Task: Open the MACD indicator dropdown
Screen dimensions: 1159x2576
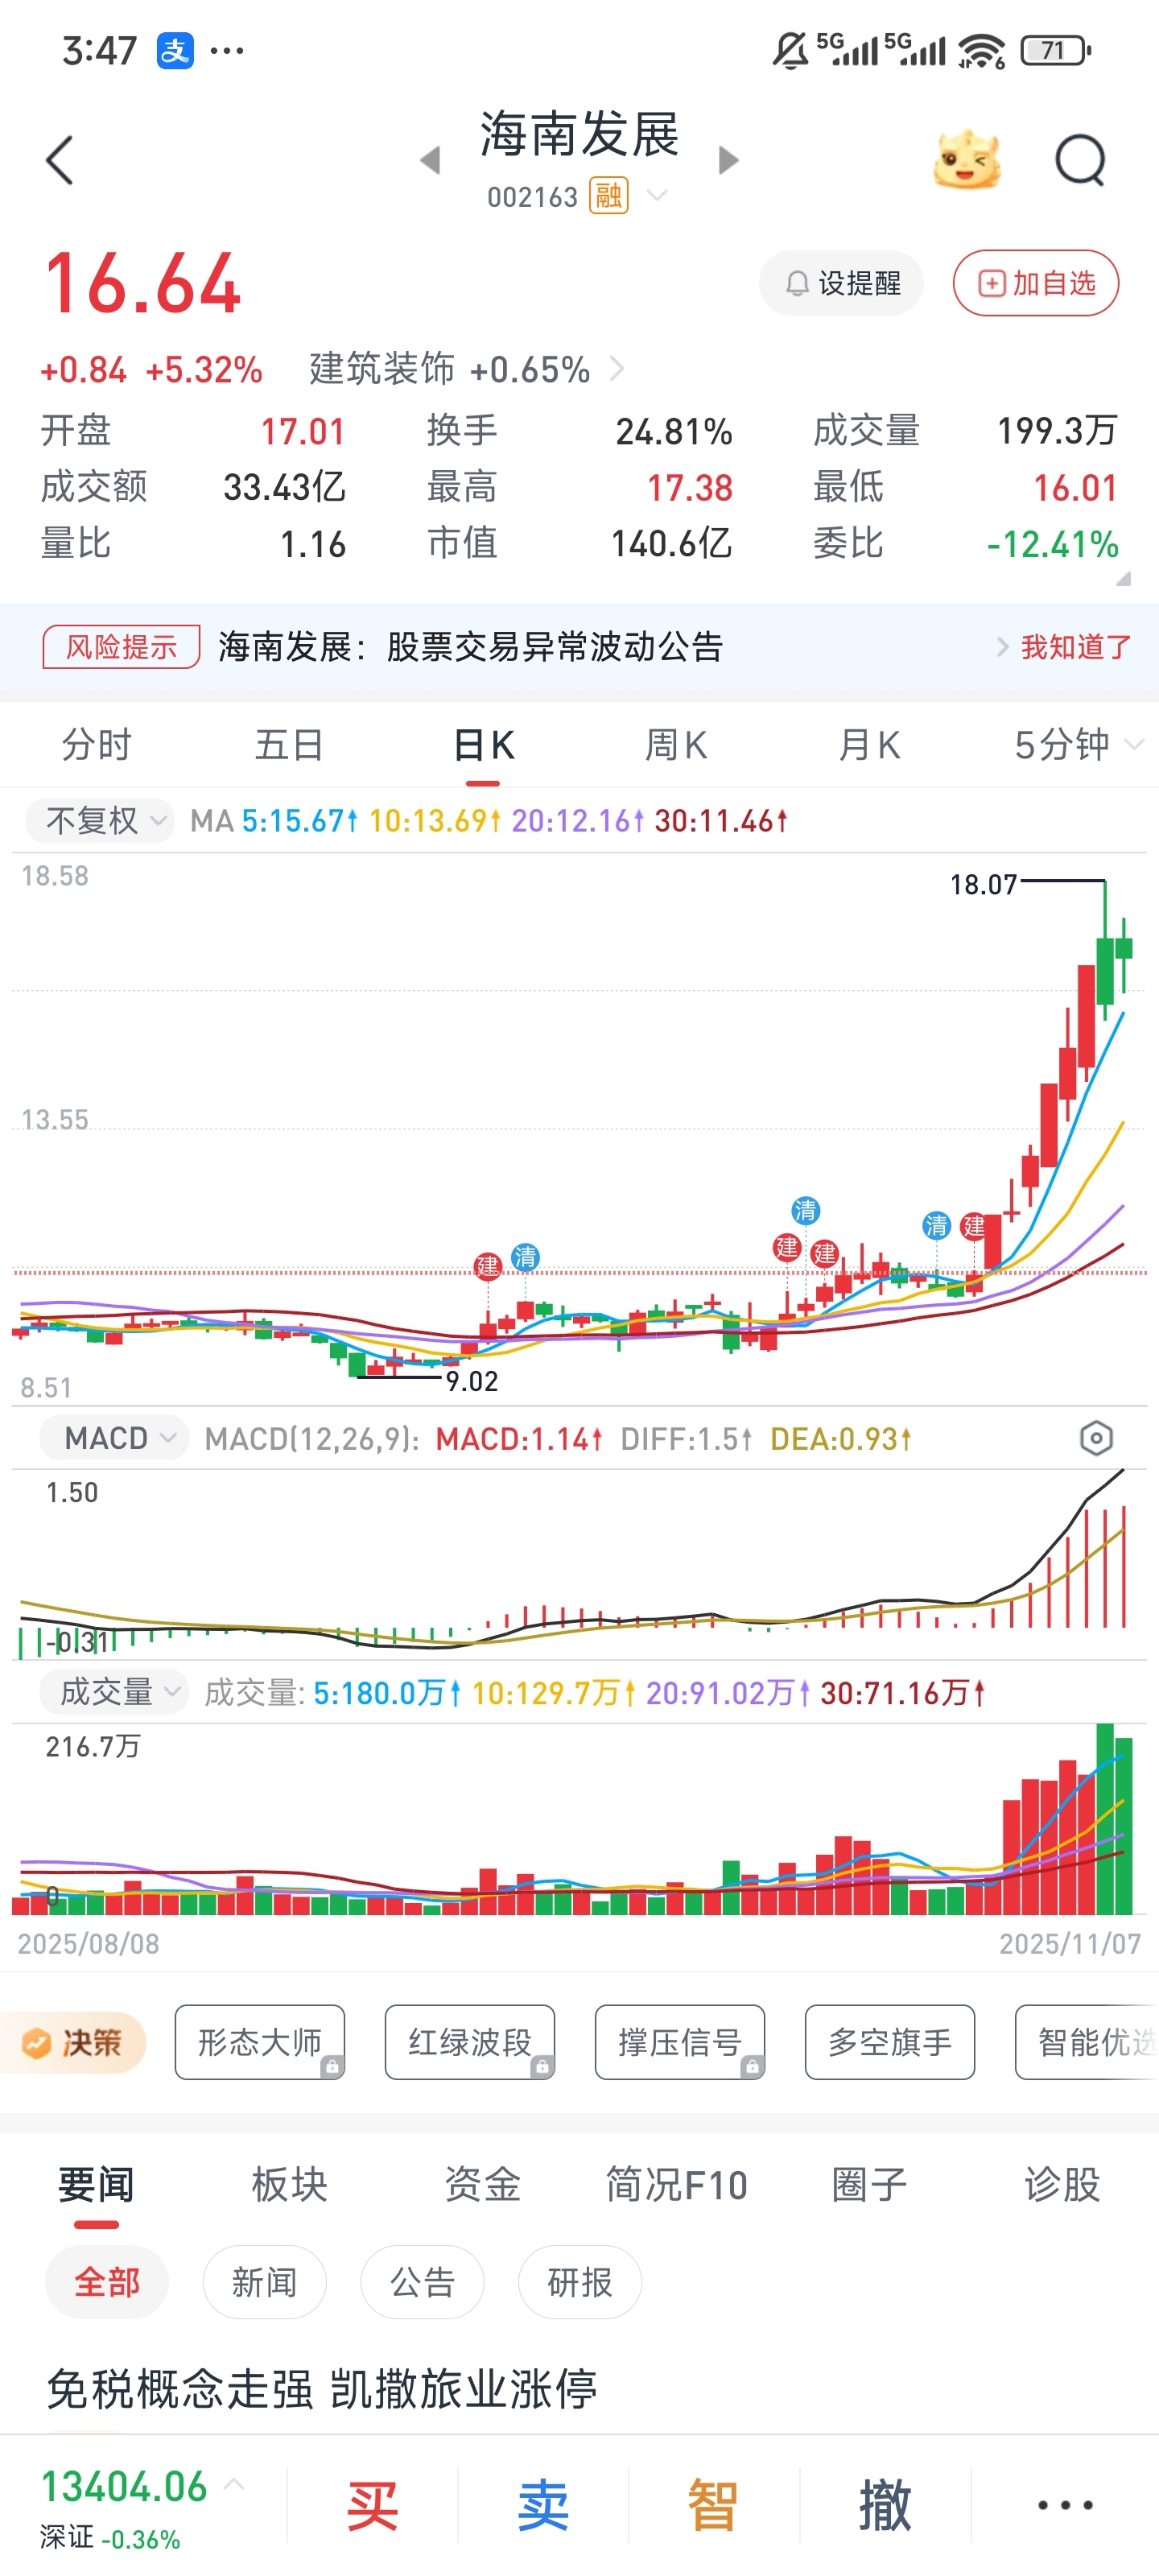Action: 113,1438
